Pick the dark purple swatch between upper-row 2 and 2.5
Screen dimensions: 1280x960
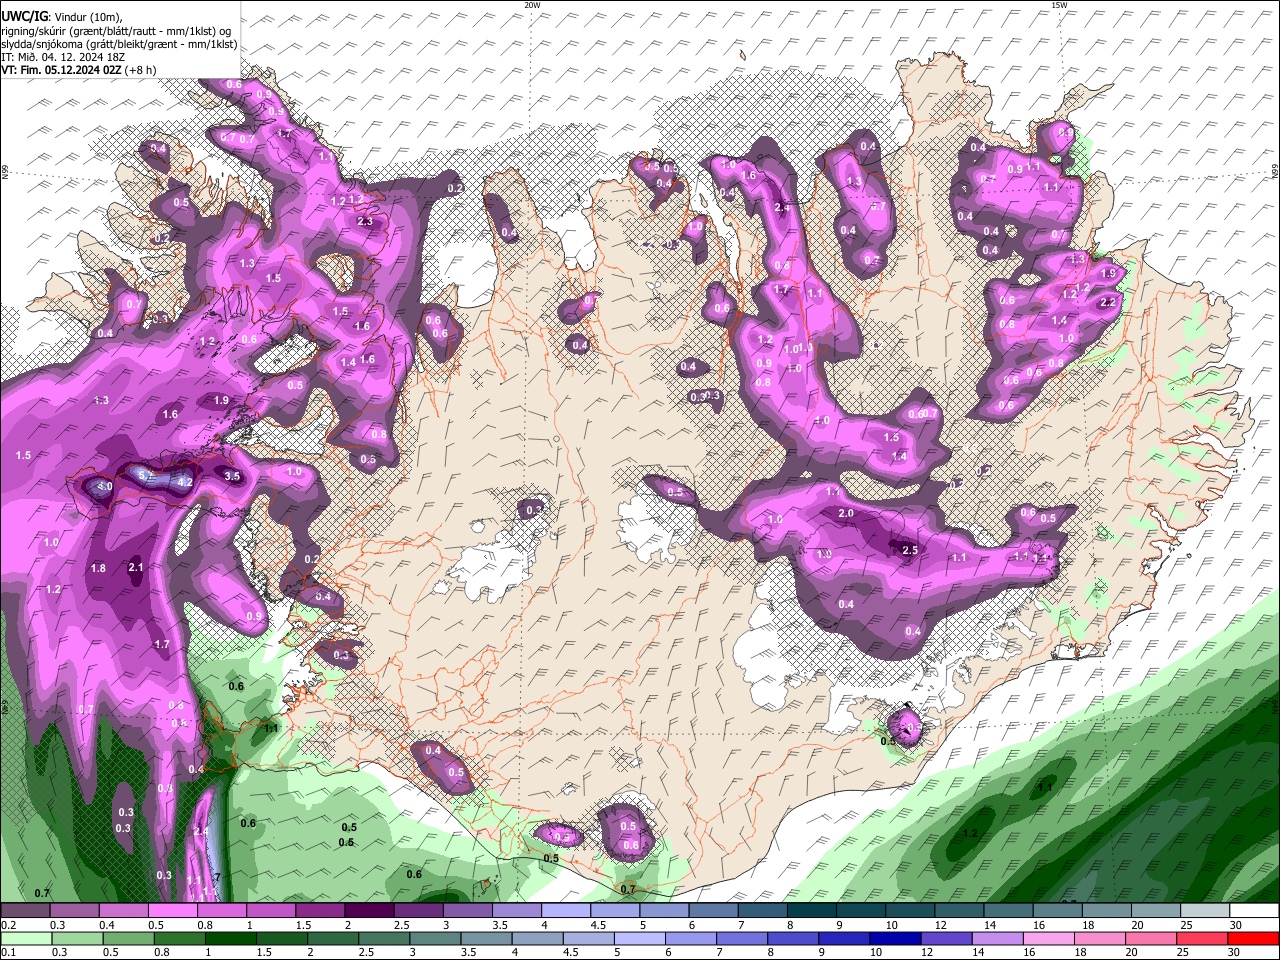pos(369,911)
